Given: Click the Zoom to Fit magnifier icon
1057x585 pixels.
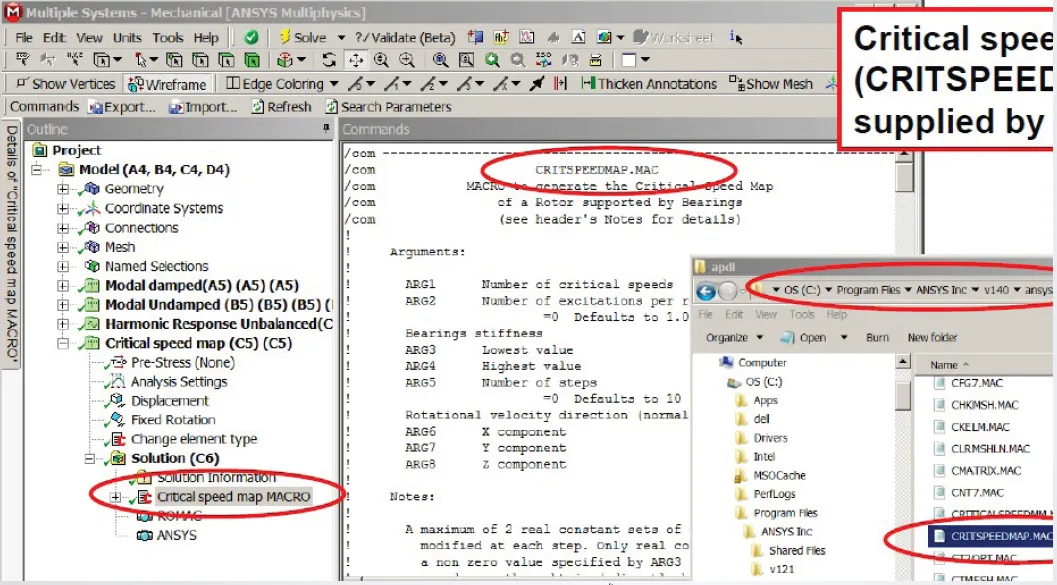Looking at the screenshot, I should point(440,60).
